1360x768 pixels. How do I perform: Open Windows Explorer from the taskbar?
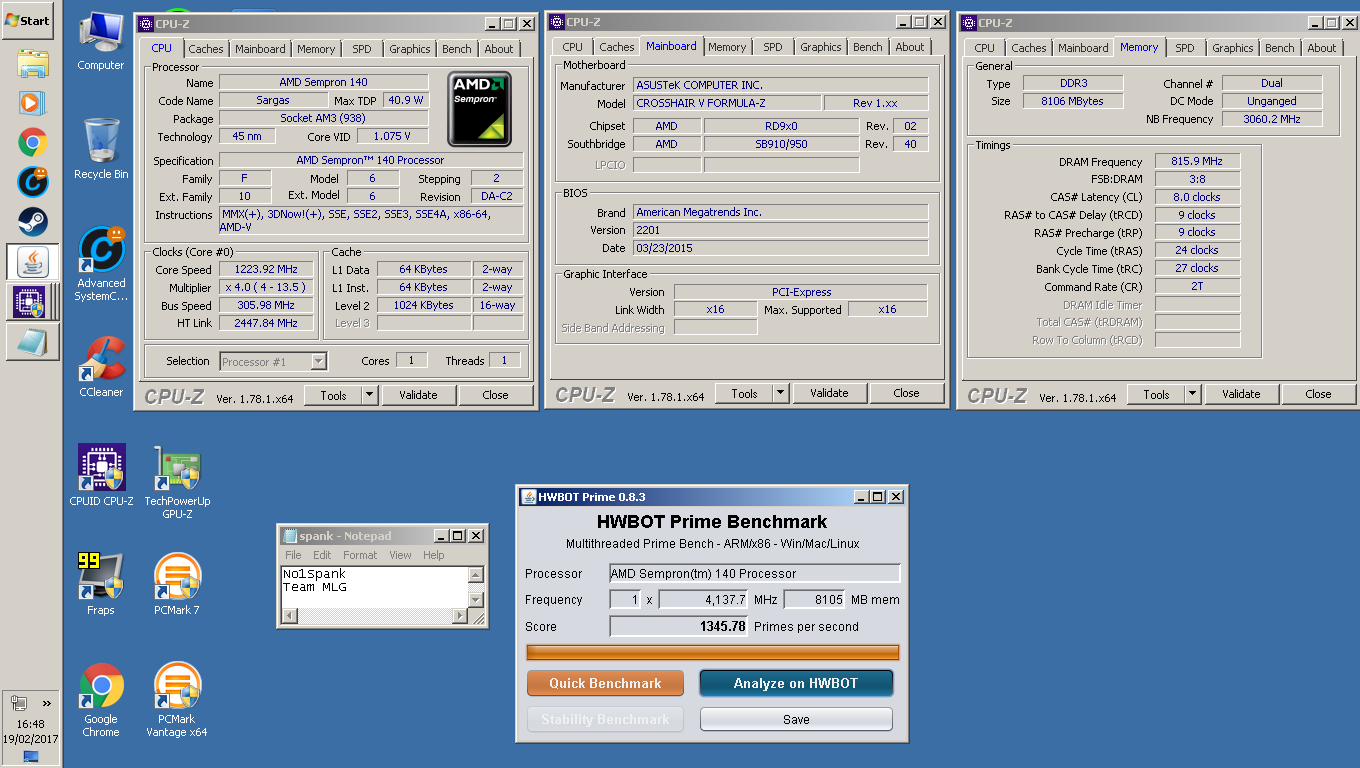[32, 64]
